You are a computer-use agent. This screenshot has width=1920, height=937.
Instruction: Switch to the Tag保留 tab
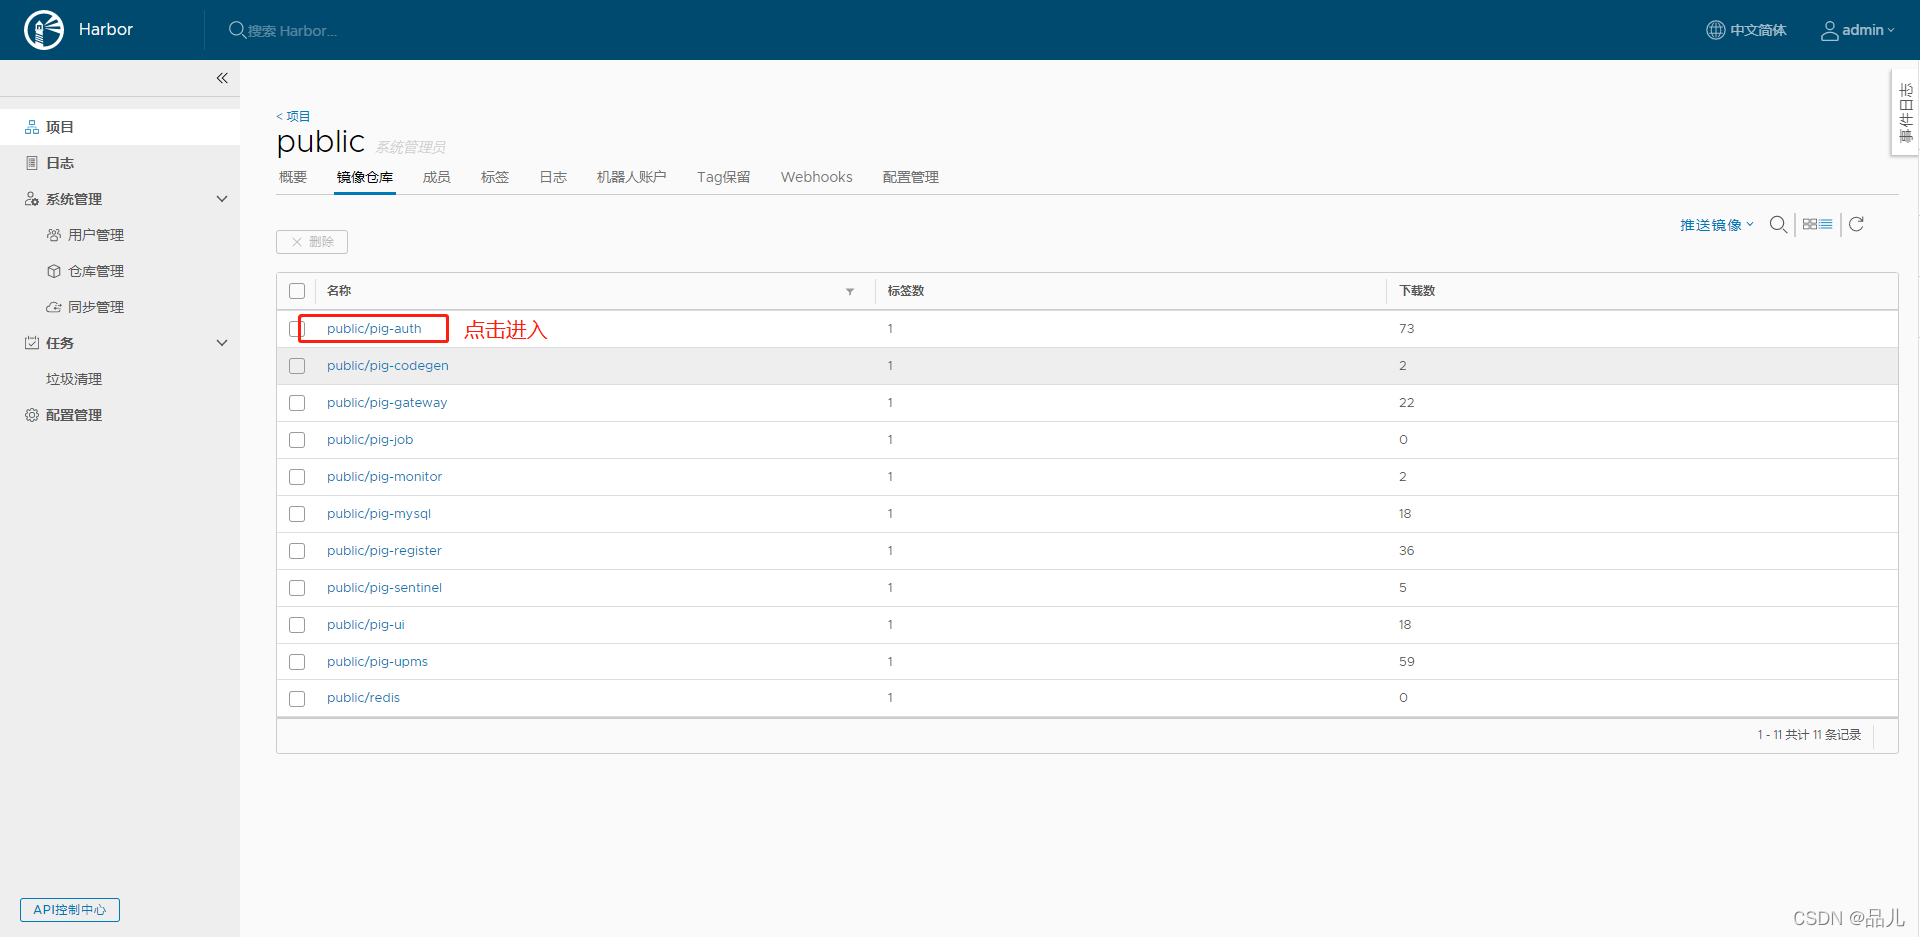tap(724, 177)
